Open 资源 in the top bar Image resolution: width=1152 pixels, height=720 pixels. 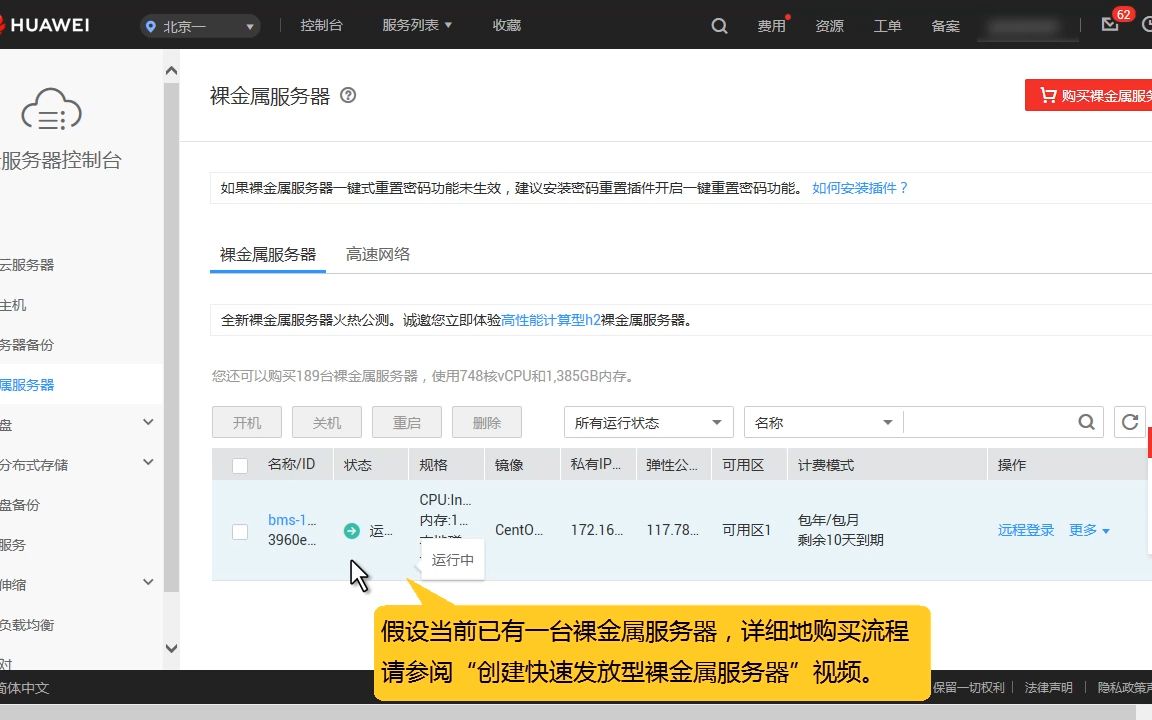tap(829, 26)
